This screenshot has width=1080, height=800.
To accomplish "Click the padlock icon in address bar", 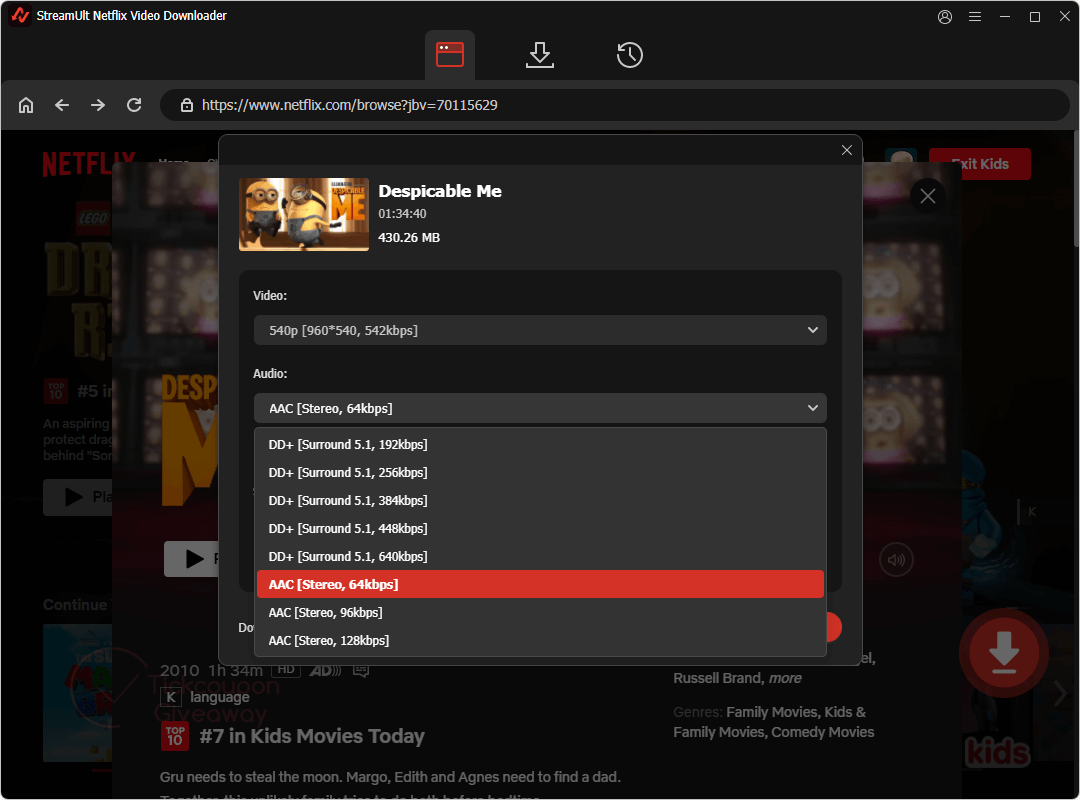I will point(187,105).
